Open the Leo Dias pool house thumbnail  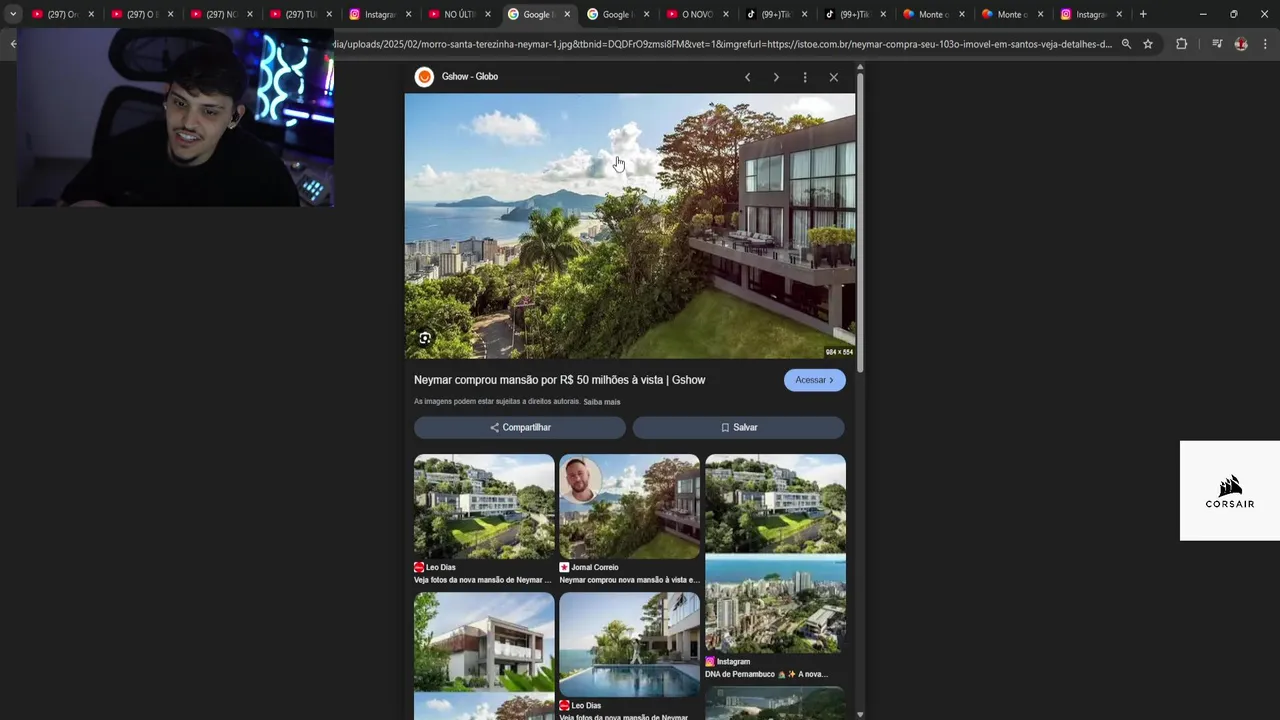[630, 645]
